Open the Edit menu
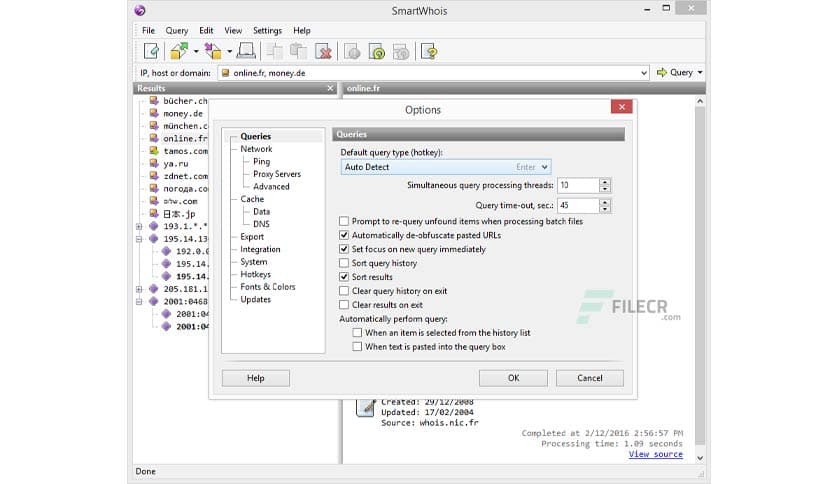836x484 pixels. (x=206, y=30)
